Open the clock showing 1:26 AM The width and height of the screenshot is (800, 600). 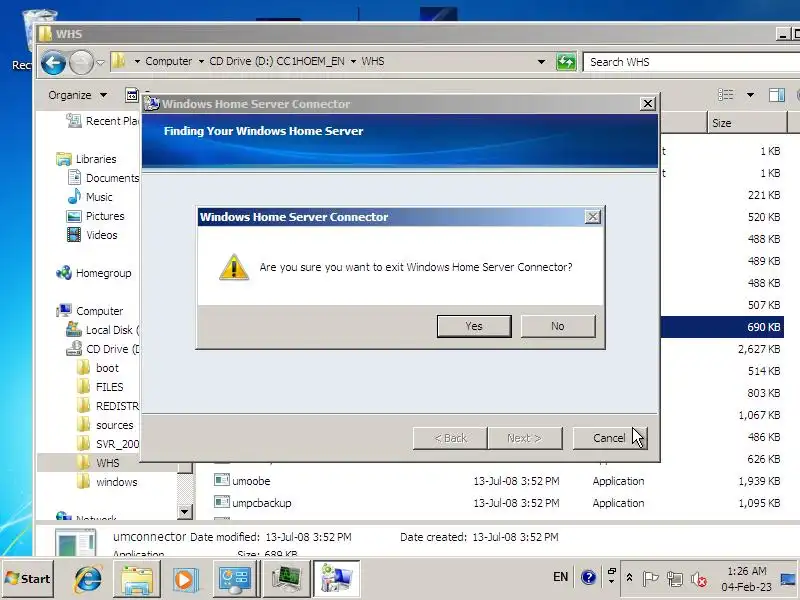point(746,579)
